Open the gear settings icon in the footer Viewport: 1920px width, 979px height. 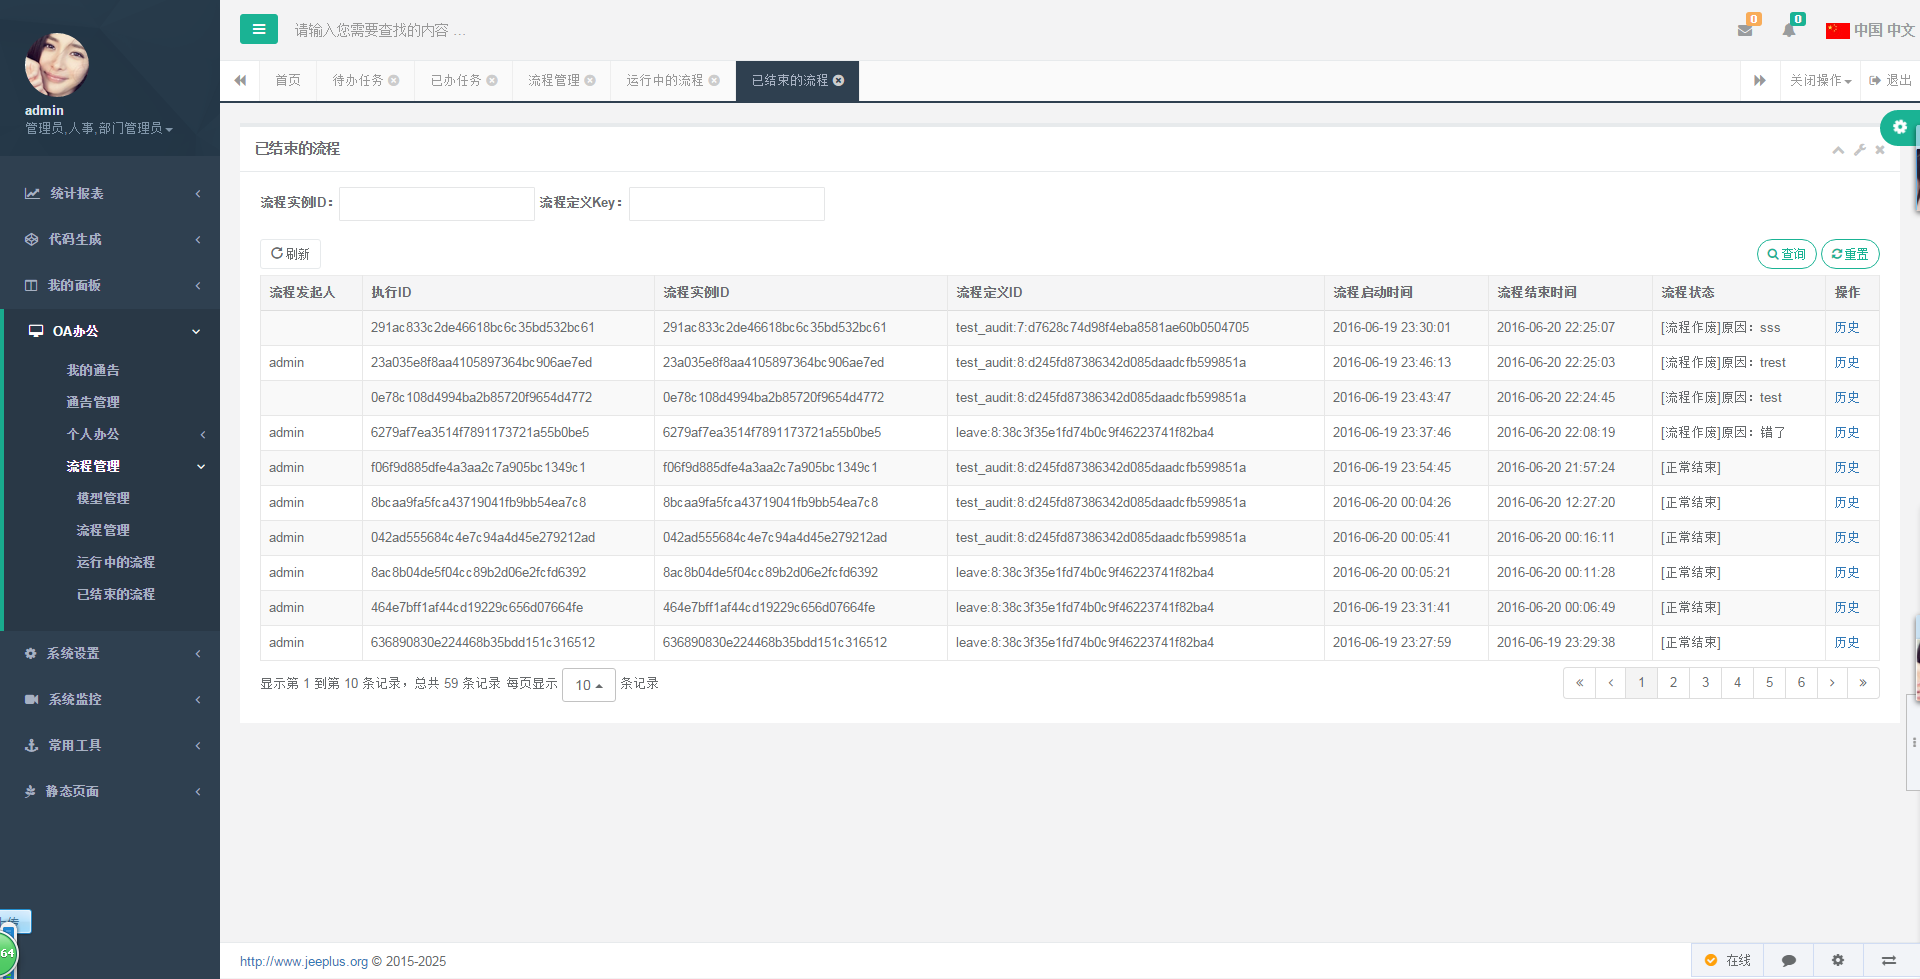click(1838, 960)
